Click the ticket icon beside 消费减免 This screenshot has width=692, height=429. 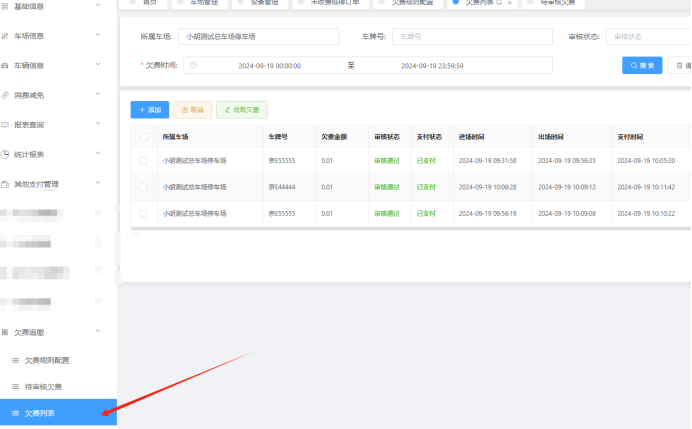point(5,95)
